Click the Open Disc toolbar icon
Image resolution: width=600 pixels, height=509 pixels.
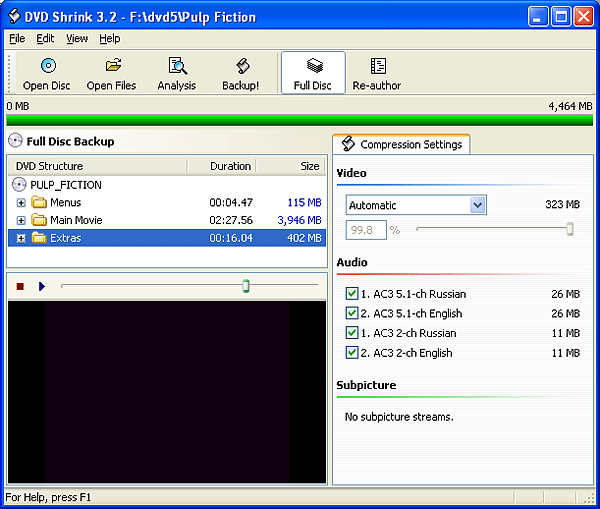[48, 65]
